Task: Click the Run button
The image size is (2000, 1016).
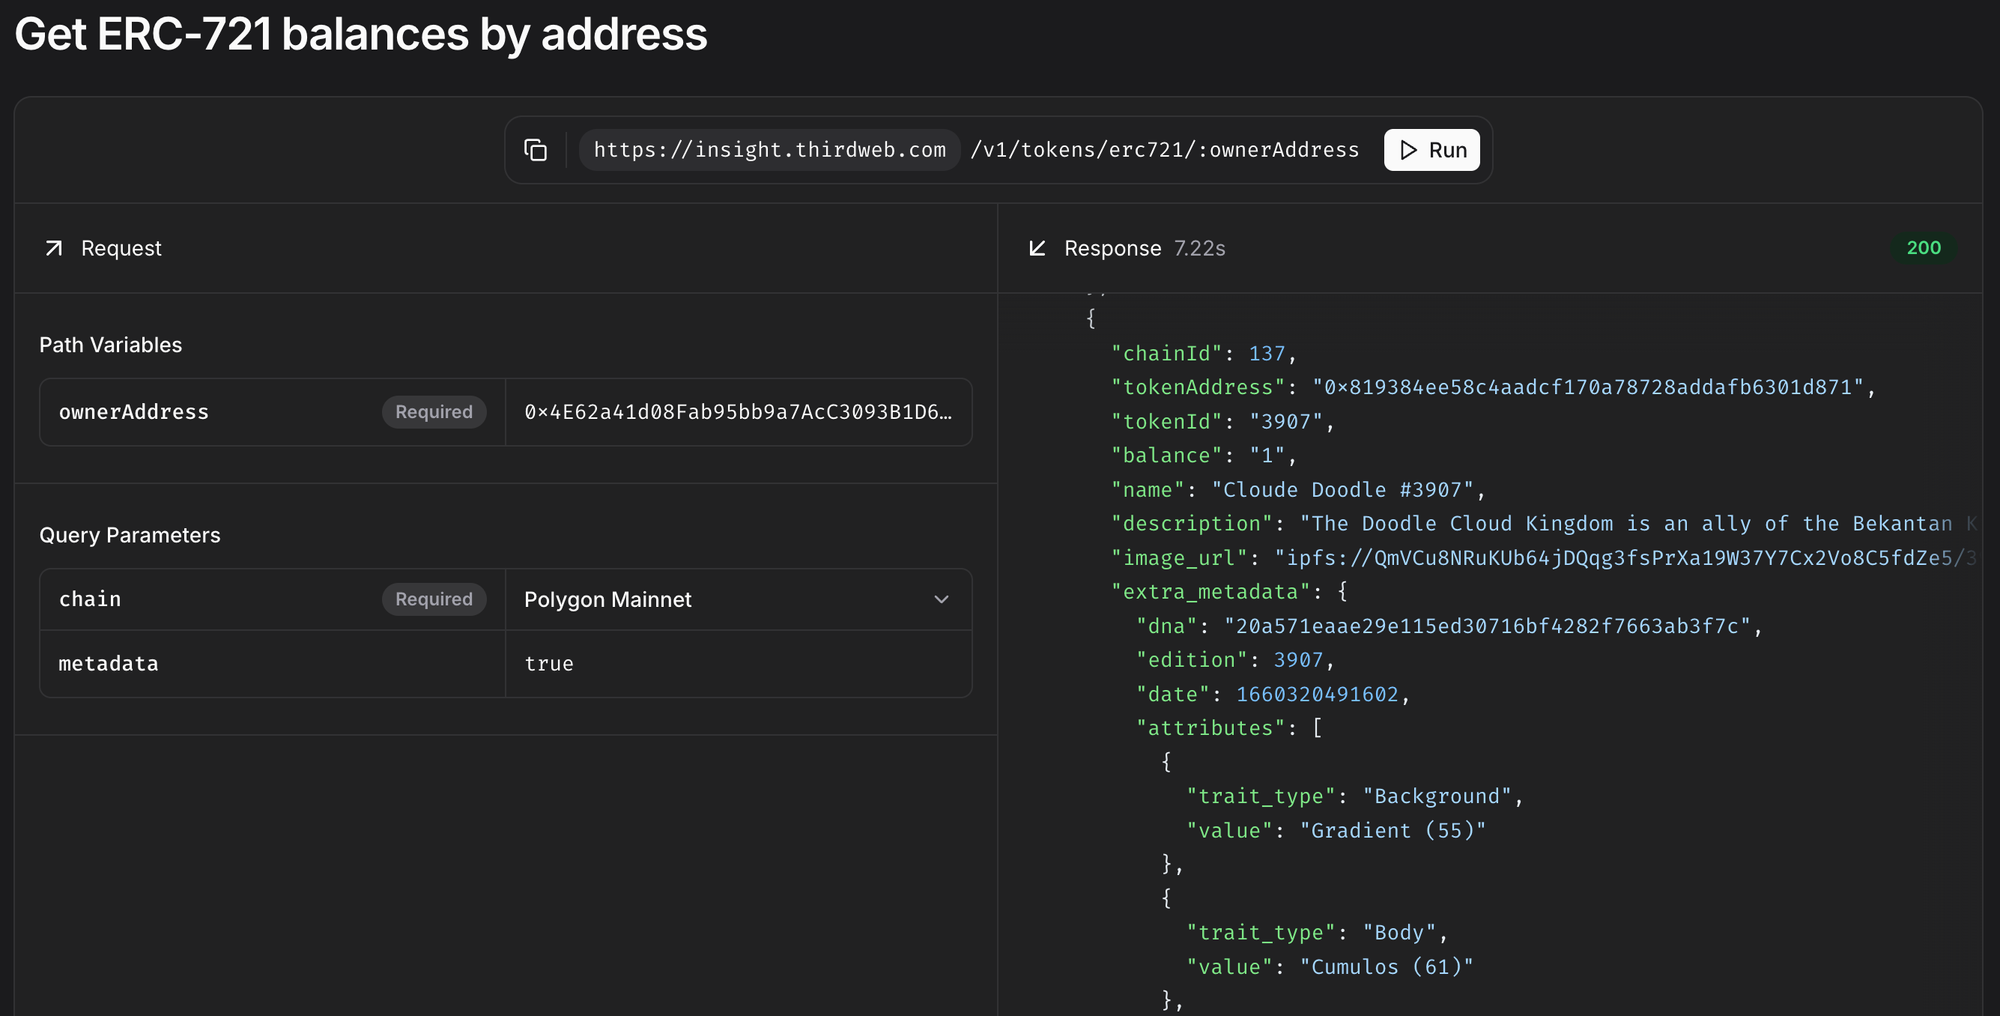Action: 1432,150
